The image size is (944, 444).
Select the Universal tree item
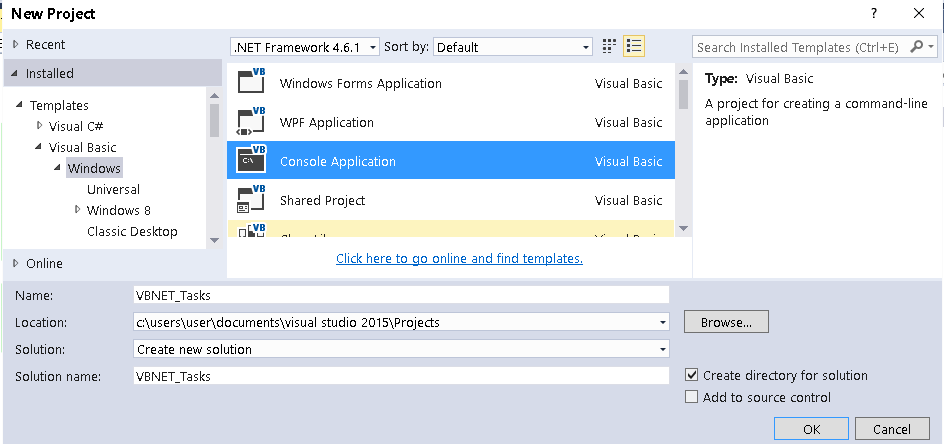point(113,189)
